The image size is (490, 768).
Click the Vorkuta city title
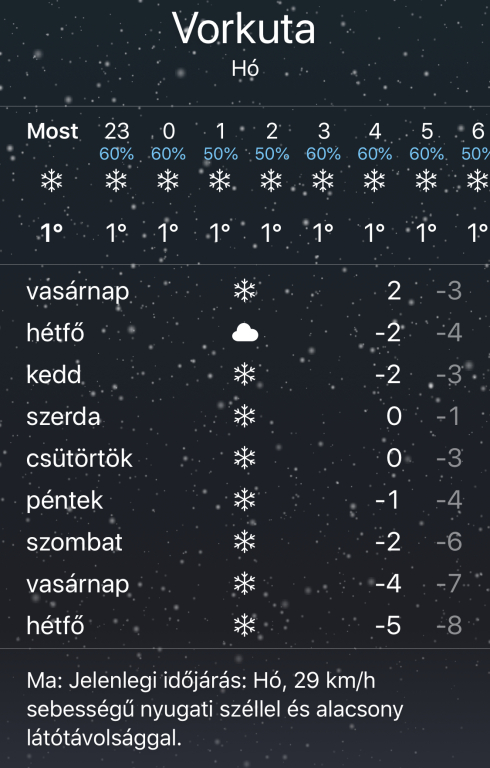[x=244, y=28]
